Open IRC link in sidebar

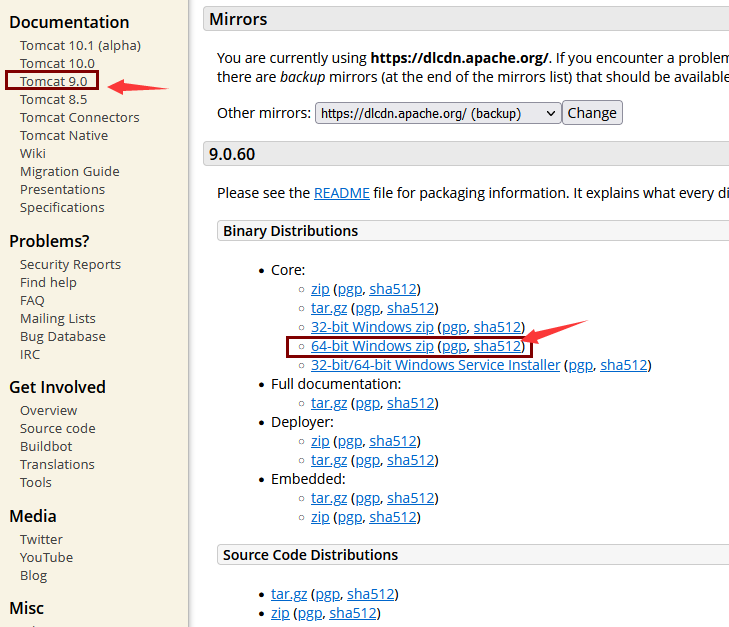coord(30,355)
